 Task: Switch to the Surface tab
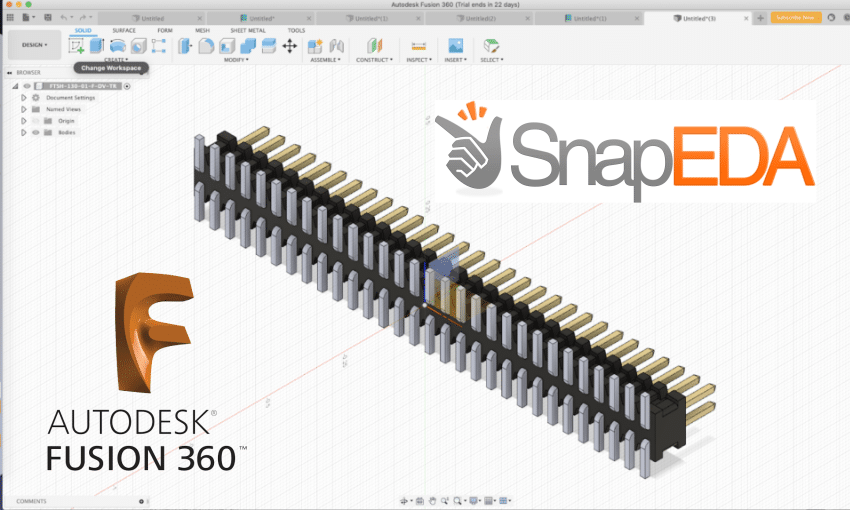point(124,30)
